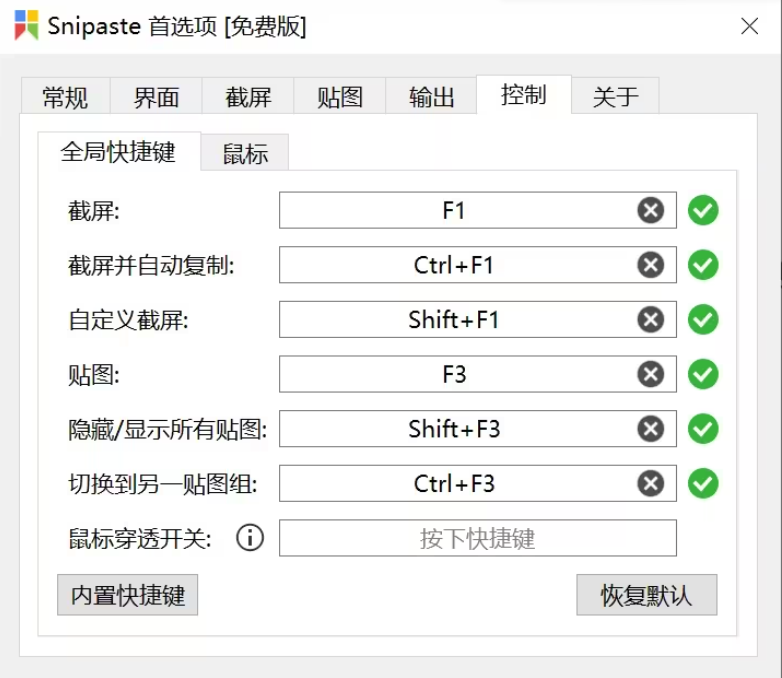Click the 鼠标穿透开关 shortcut input field

pyautogui.click(x=477, y=538)
